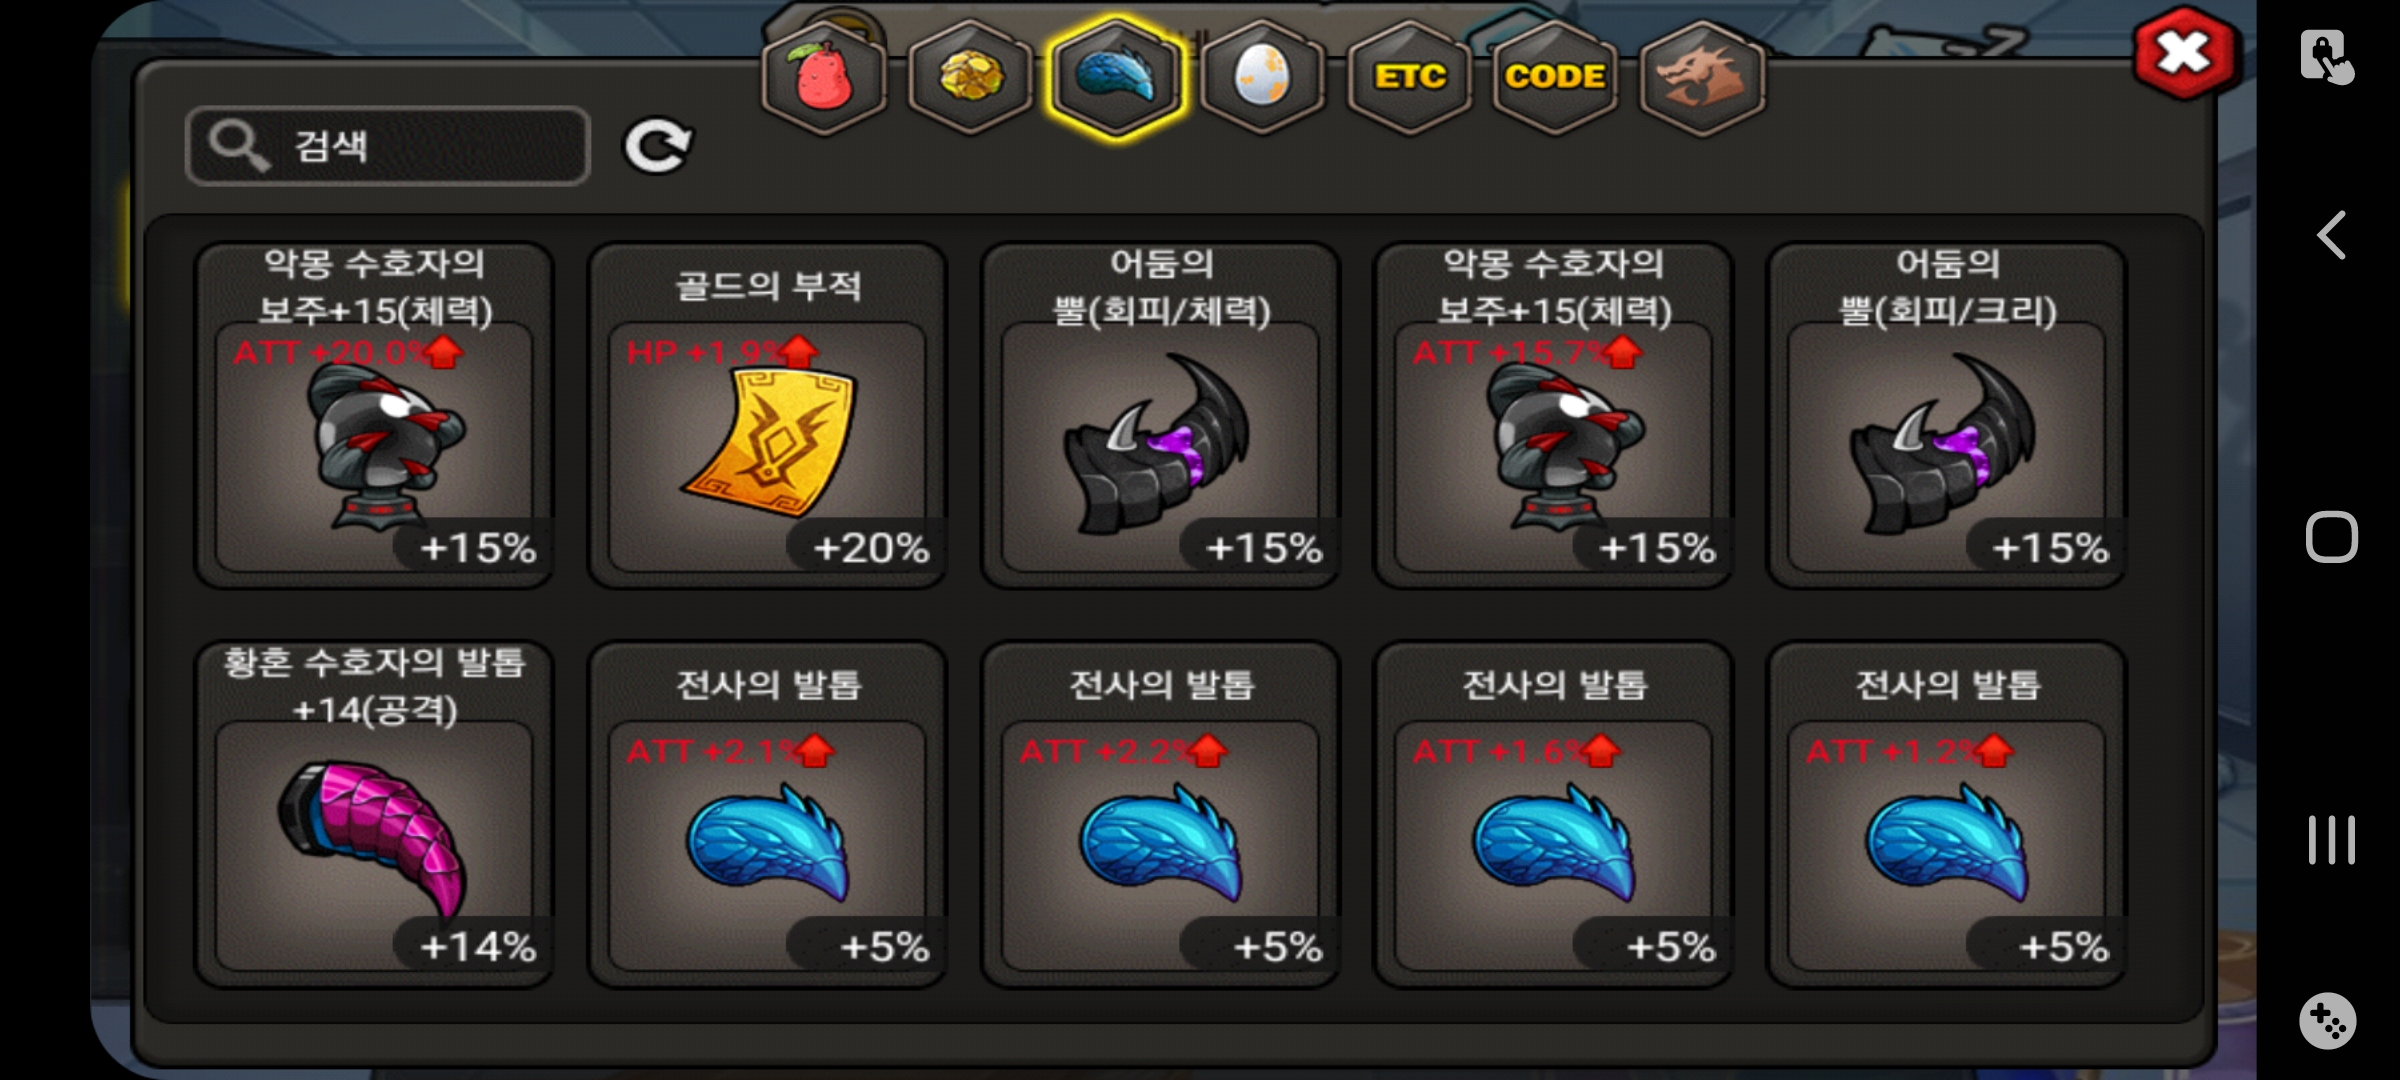Select the 황혼 수호자의 발톱 +14 pink claw
This screenshot has height=1080, width=2400.
[374, 814]
